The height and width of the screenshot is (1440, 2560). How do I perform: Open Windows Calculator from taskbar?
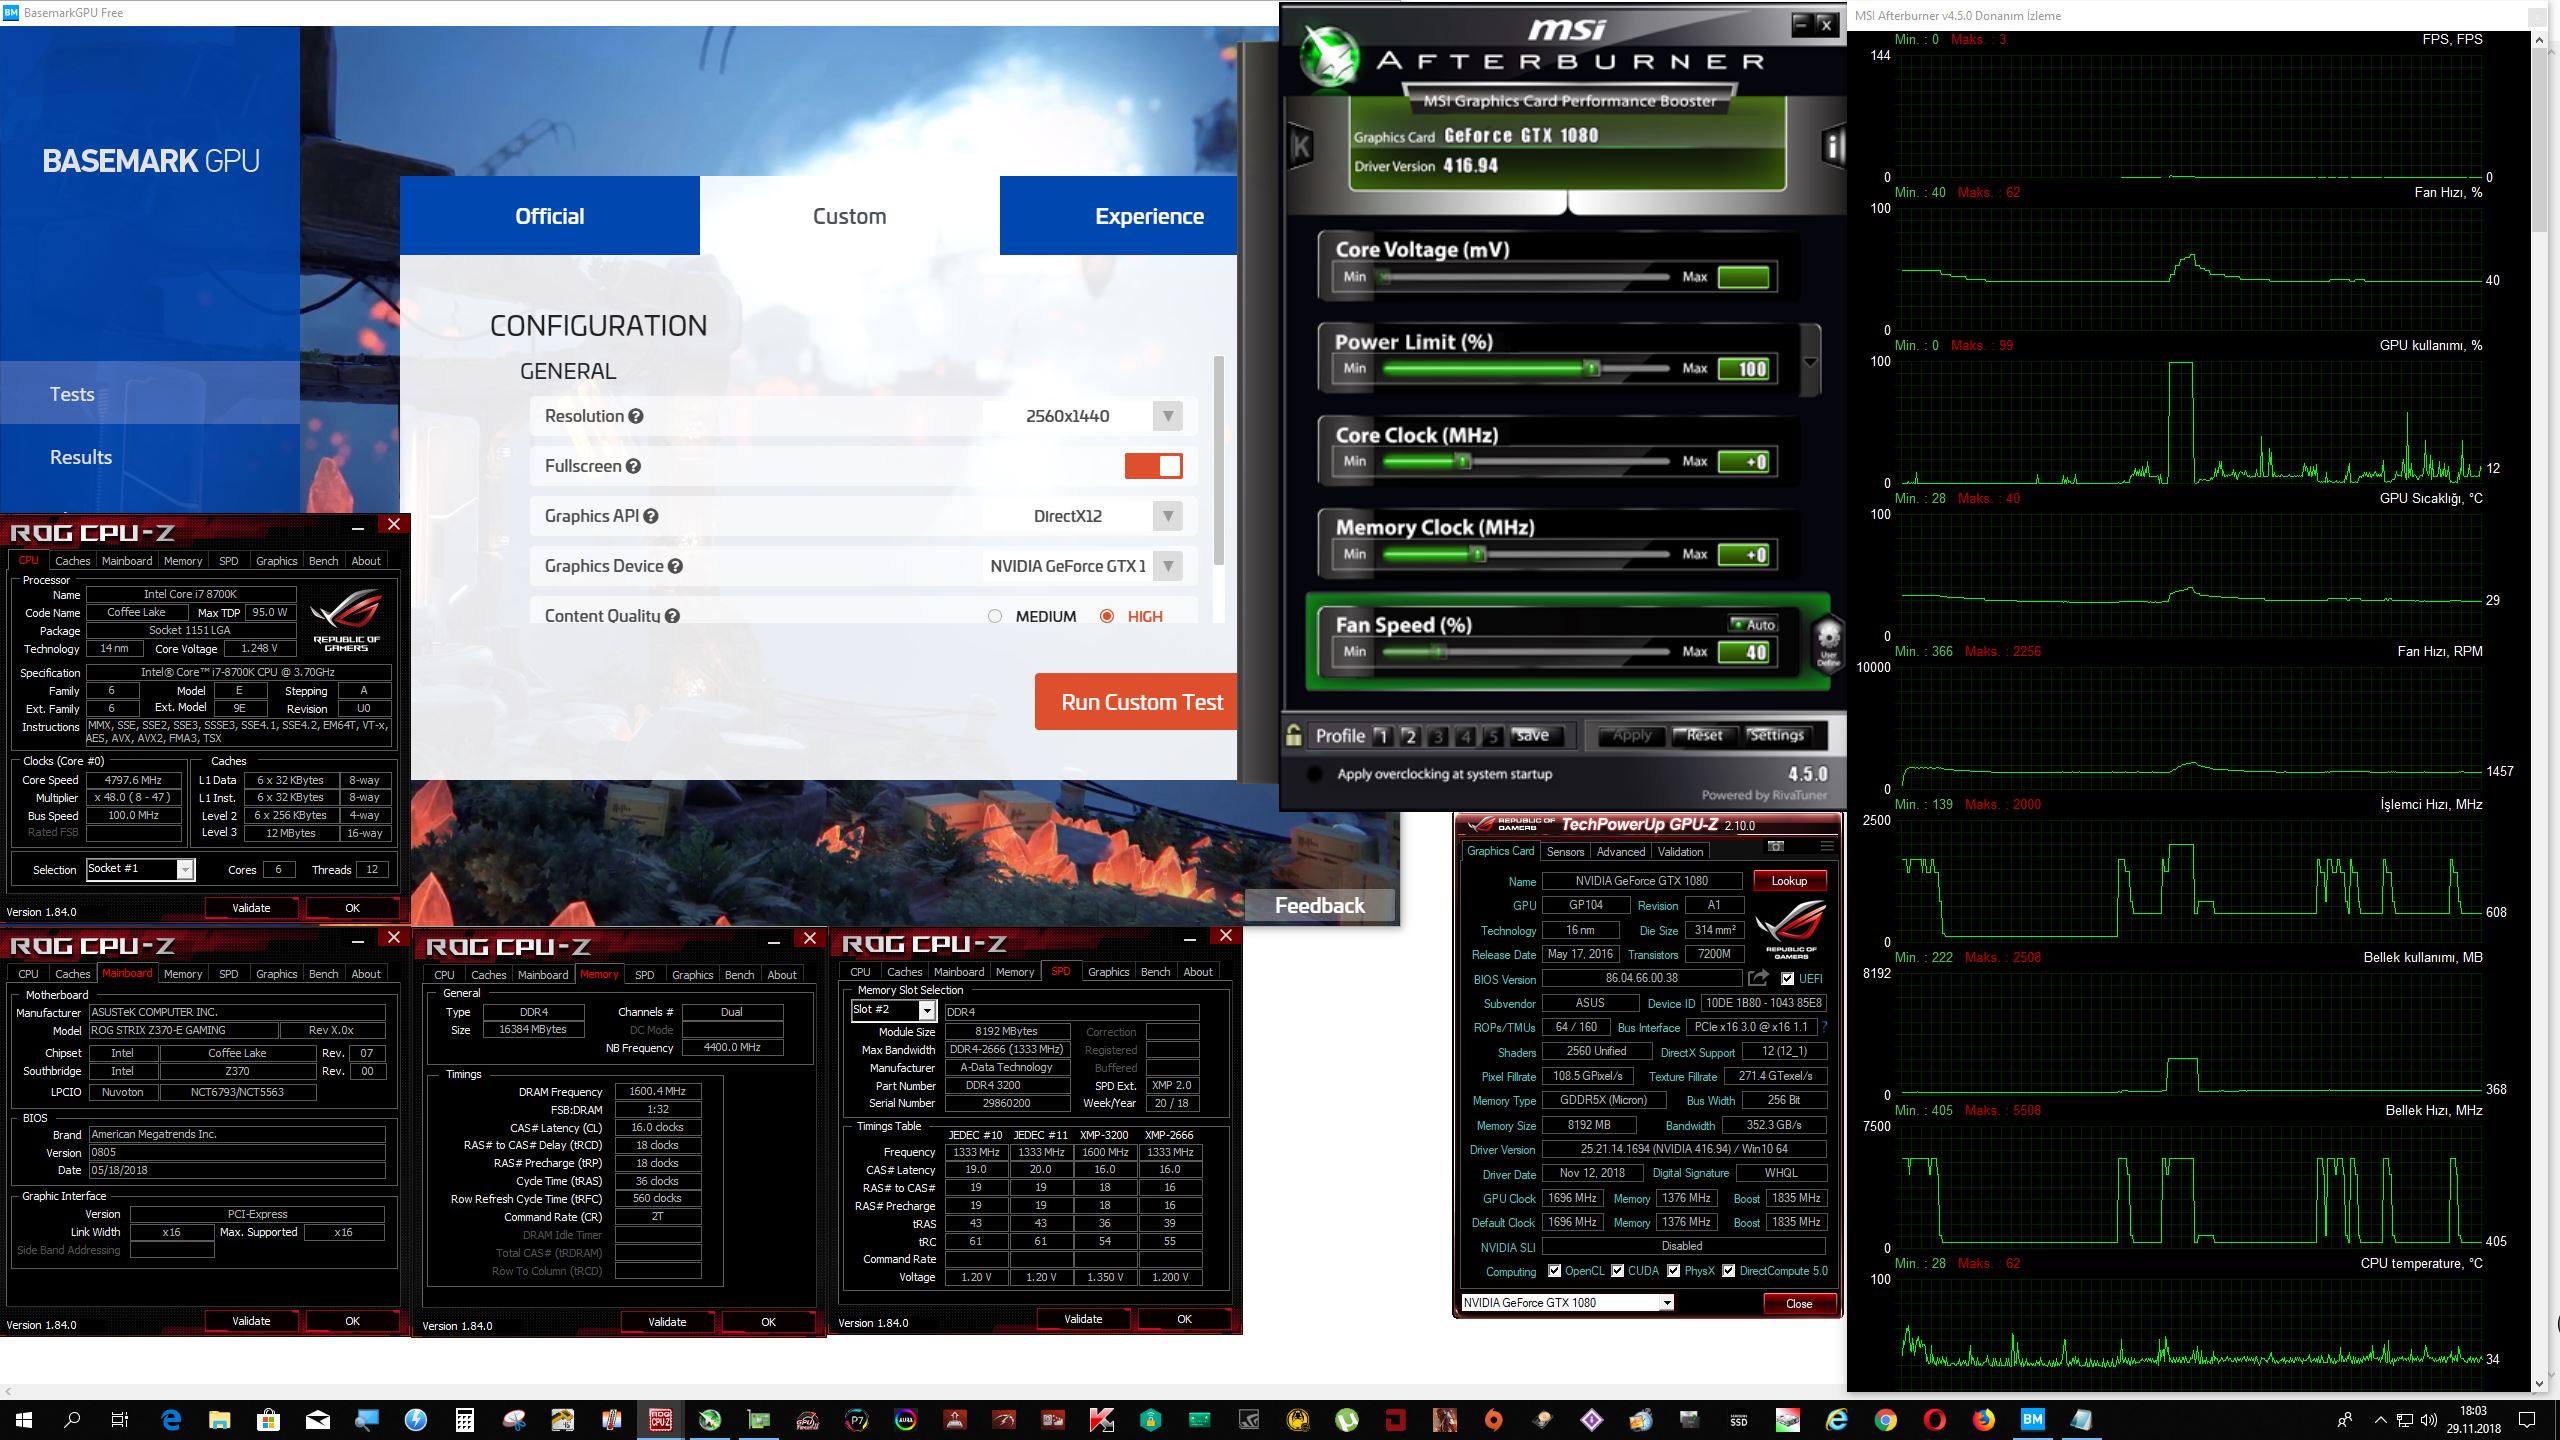click(x=464, y=1419)
